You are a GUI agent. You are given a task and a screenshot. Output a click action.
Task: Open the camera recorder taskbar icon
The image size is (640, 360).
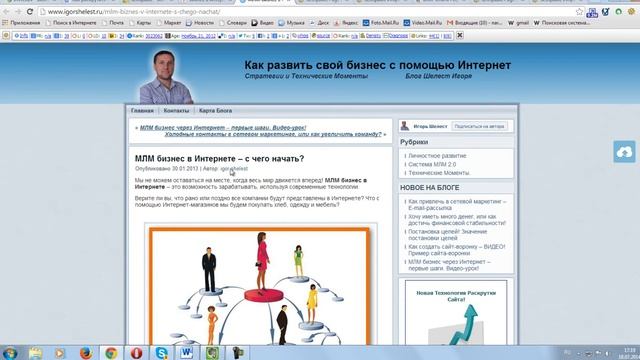238,353
